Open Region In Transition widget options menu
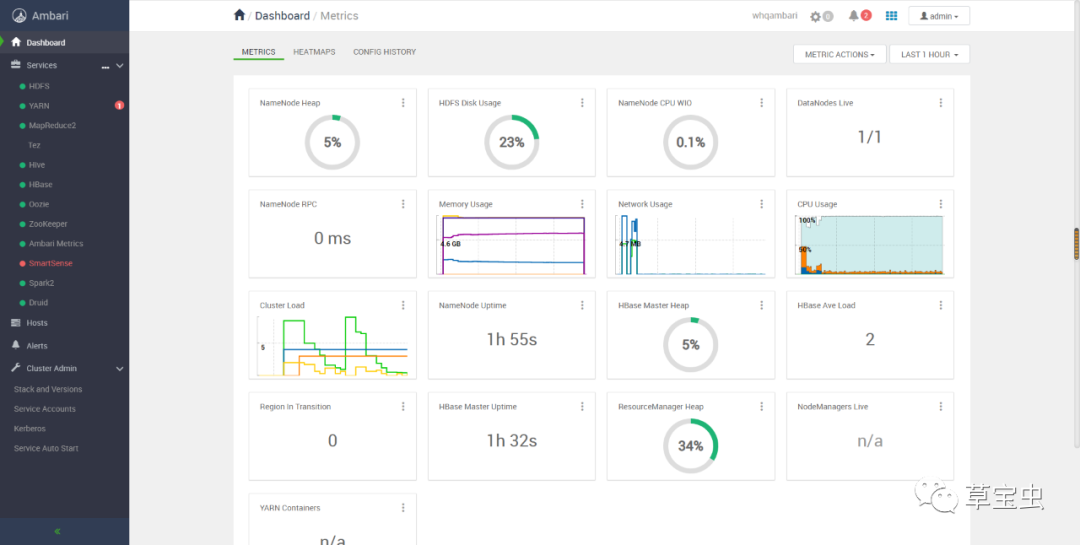The width and height of the screenshot is (1080, 545). 403,407
